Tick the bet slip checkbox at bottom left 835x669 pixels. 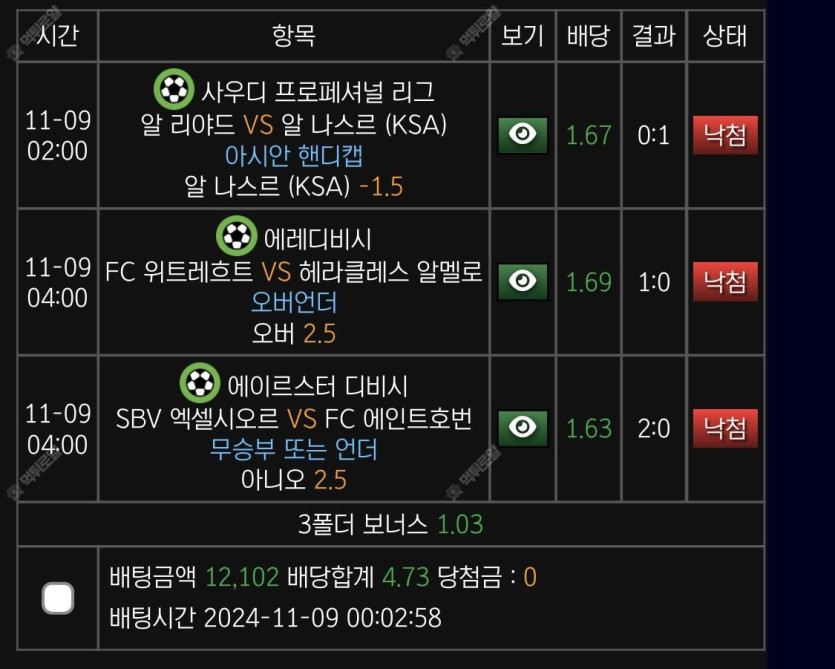[58, 598]
